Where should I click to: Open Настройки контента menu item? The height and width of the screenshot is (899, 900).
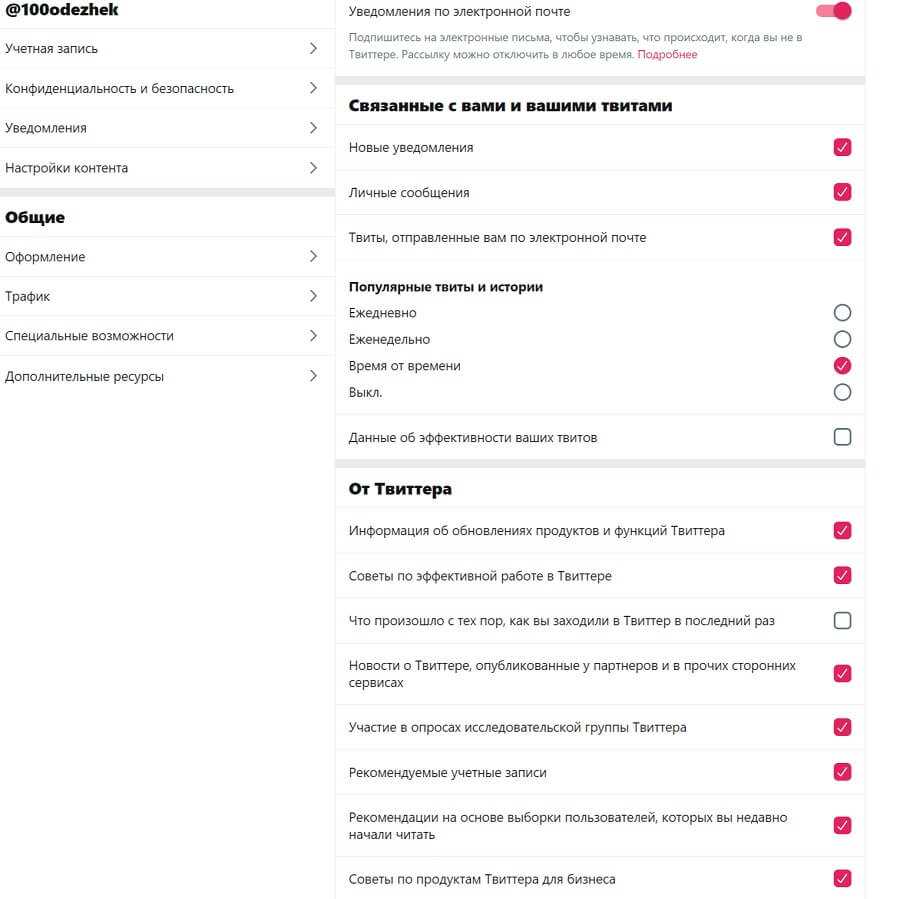[66, 168]
